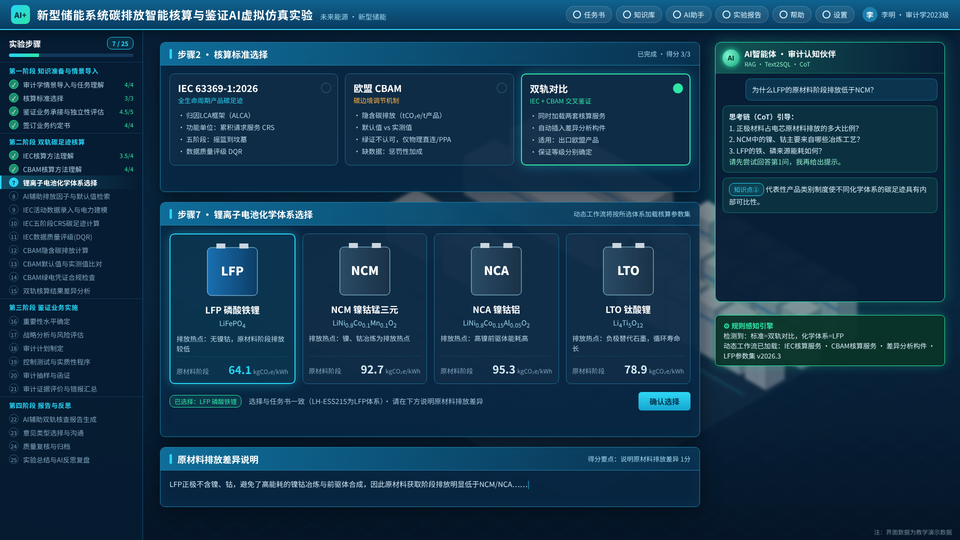The image size is (960, 540).
Task: Click the user avatar 李
Action: [869, 15]
